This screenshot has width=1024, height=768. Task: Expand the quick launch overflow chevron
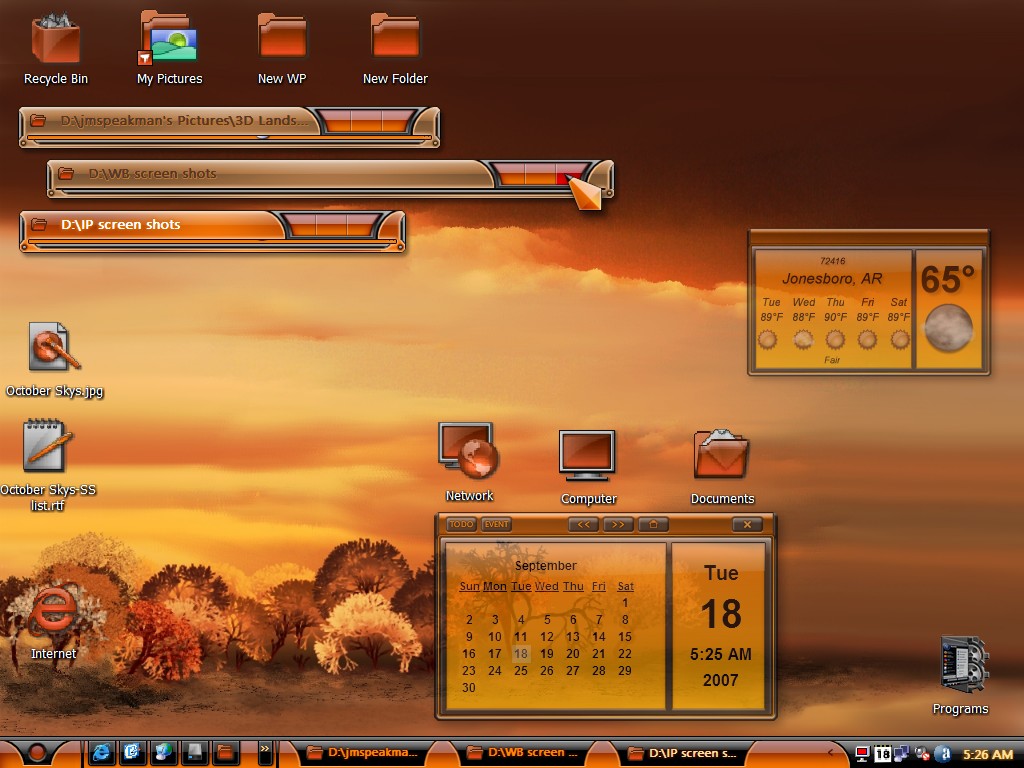(x=264, y=750)
